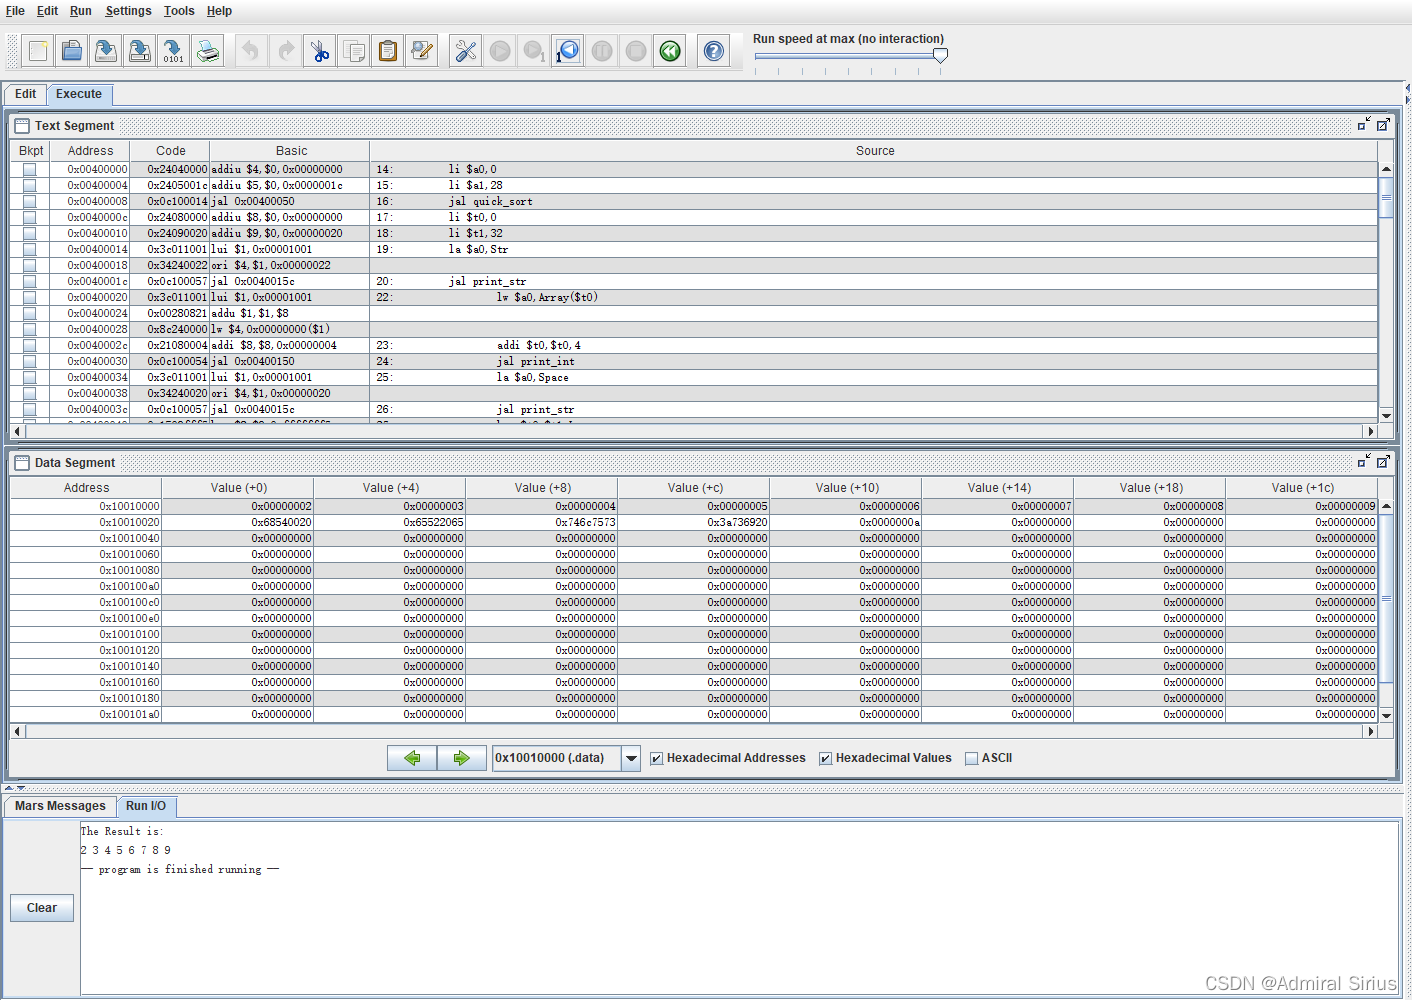This screenshot has height=1000, width=1412.
Task: Run one step with step-forward icon
Action: click(534, 51)
